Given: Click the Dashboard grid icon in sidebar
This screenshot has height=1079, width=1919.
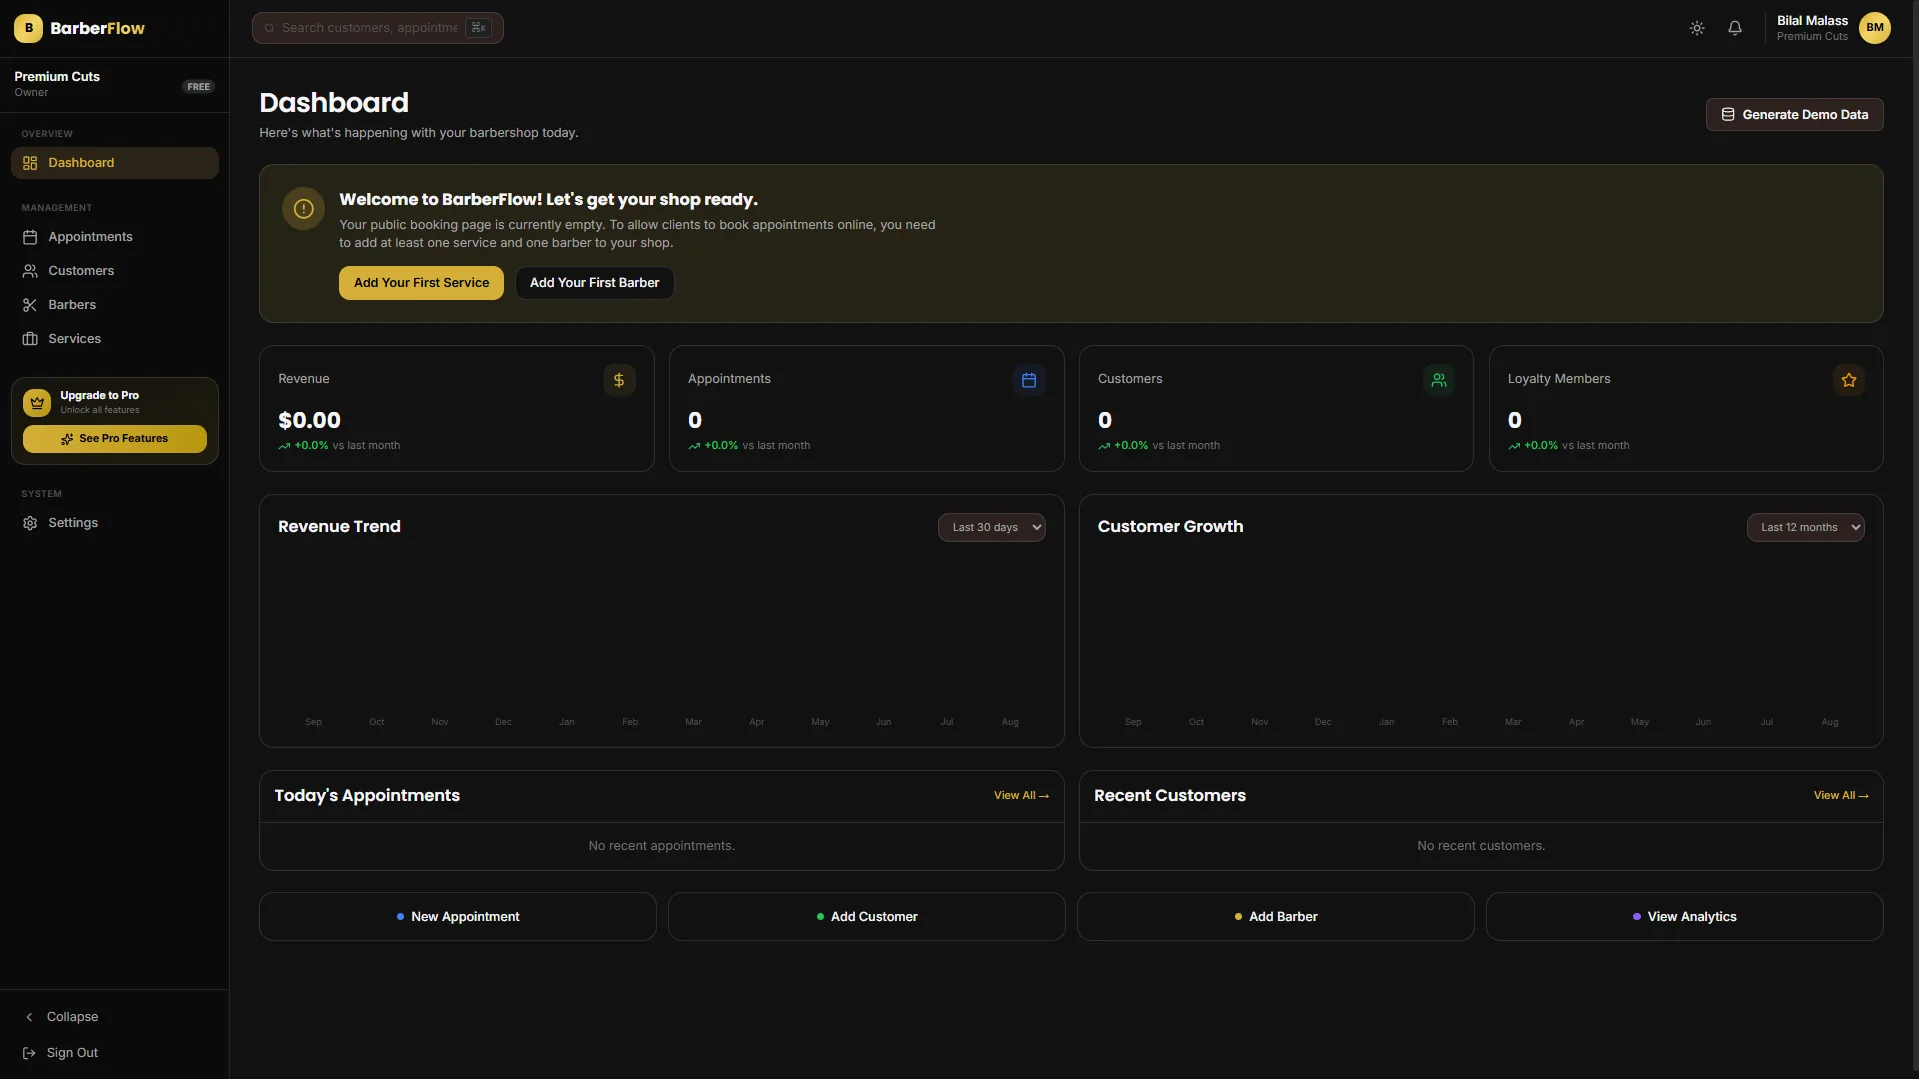Looking at the screenshot, I should coord(30,163).
